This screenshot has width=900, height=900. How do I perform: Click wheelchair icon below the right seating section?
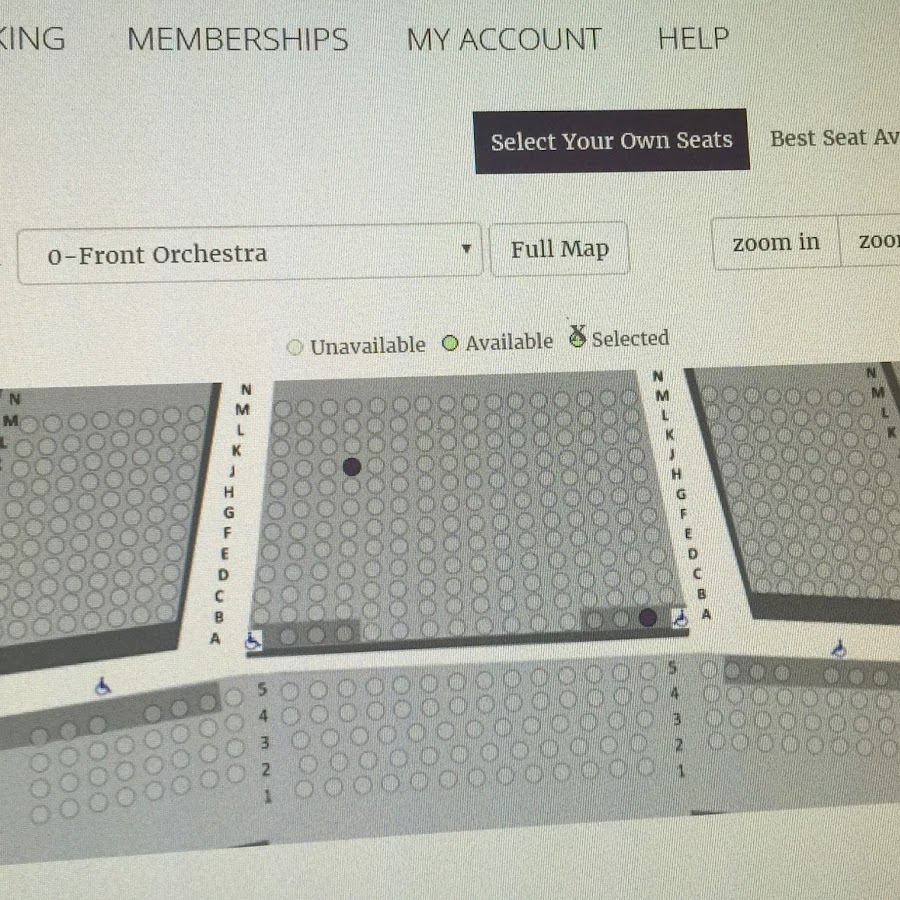coord(839,649)
